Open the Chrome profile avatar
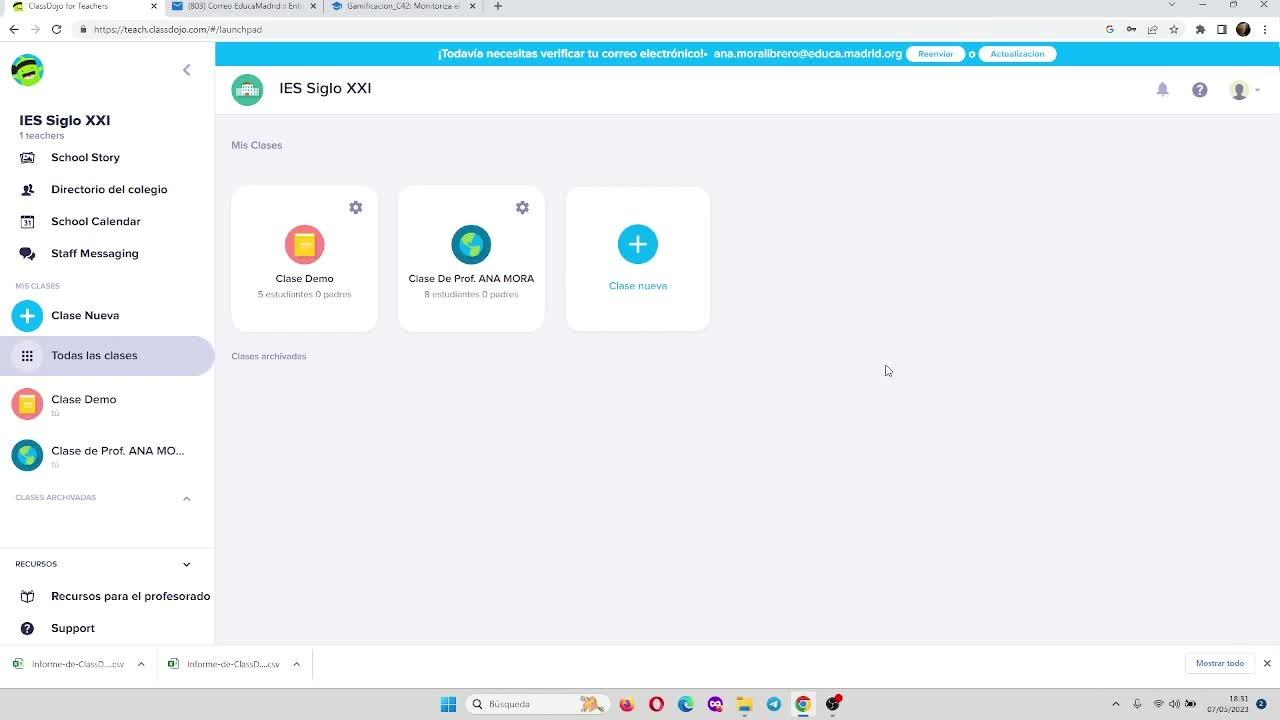This screenshot has width=1280, height=720. (1243, 29)
